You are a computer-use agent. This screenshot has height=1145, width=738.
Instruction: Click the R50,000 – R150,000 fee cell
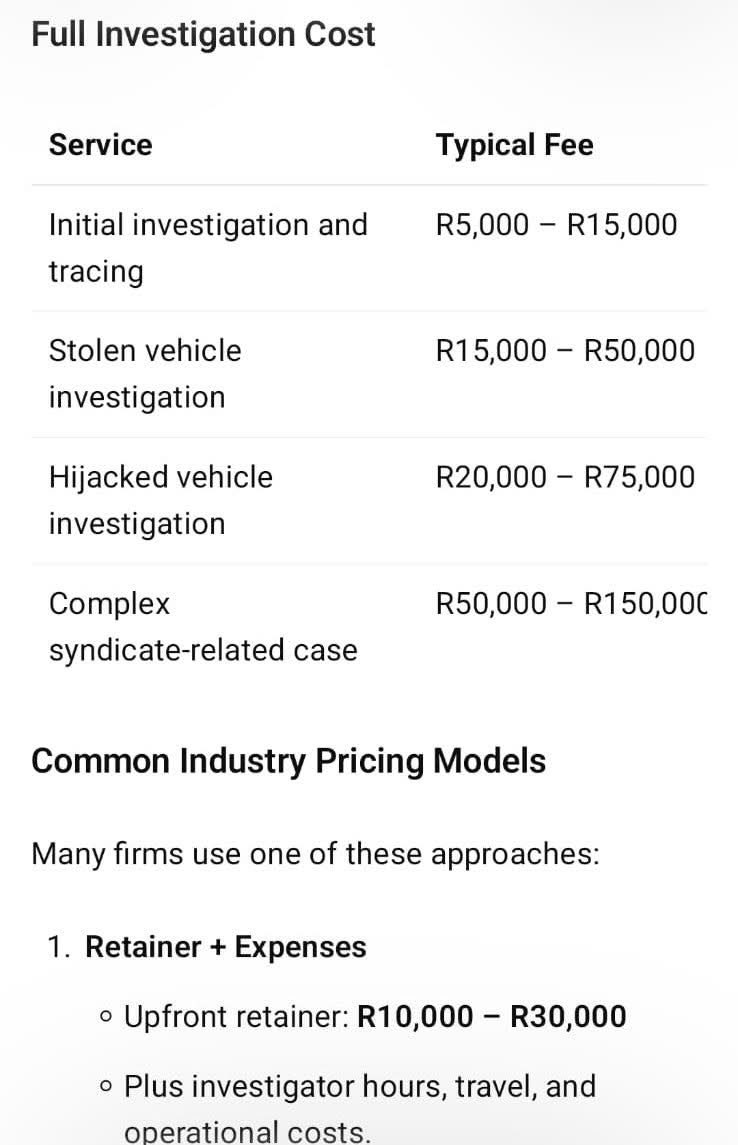point(571,603)
